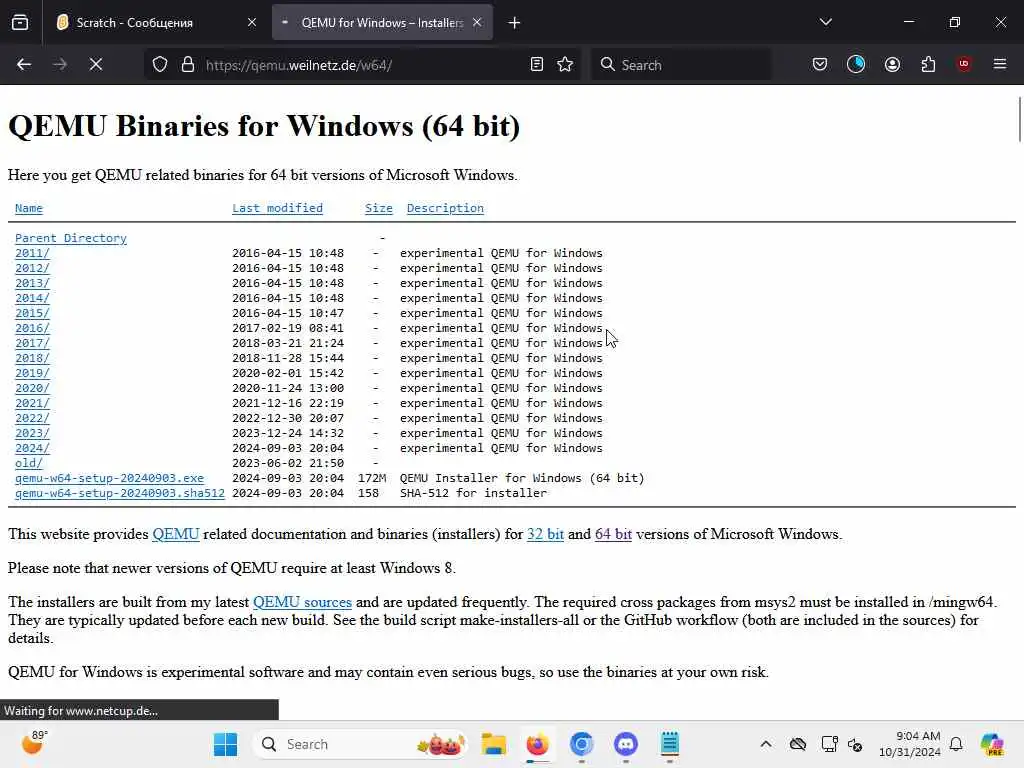The width and height of the screenshot is (1024, 768).
Task: Open the 2011/ folder
Action: point(32,253)
